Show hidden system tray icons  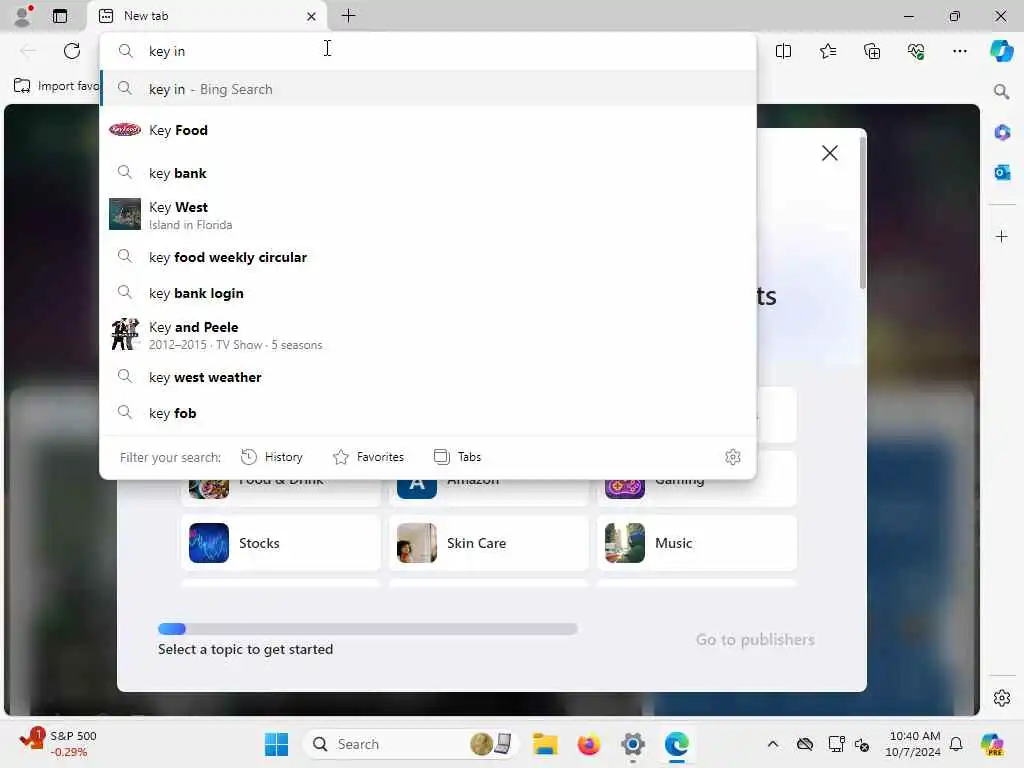coord(773,744)
